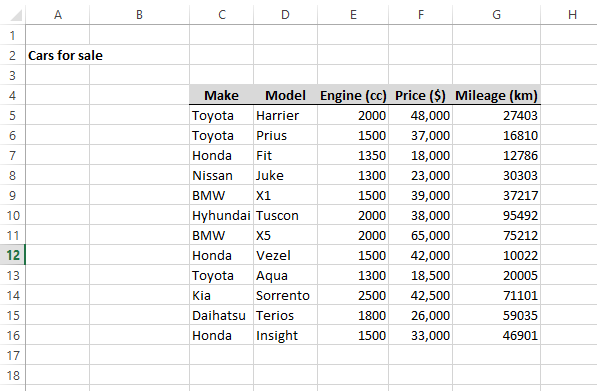The image size is (597, 391).
Task: Click the 18,500 price cell
Action: point(421,275)
